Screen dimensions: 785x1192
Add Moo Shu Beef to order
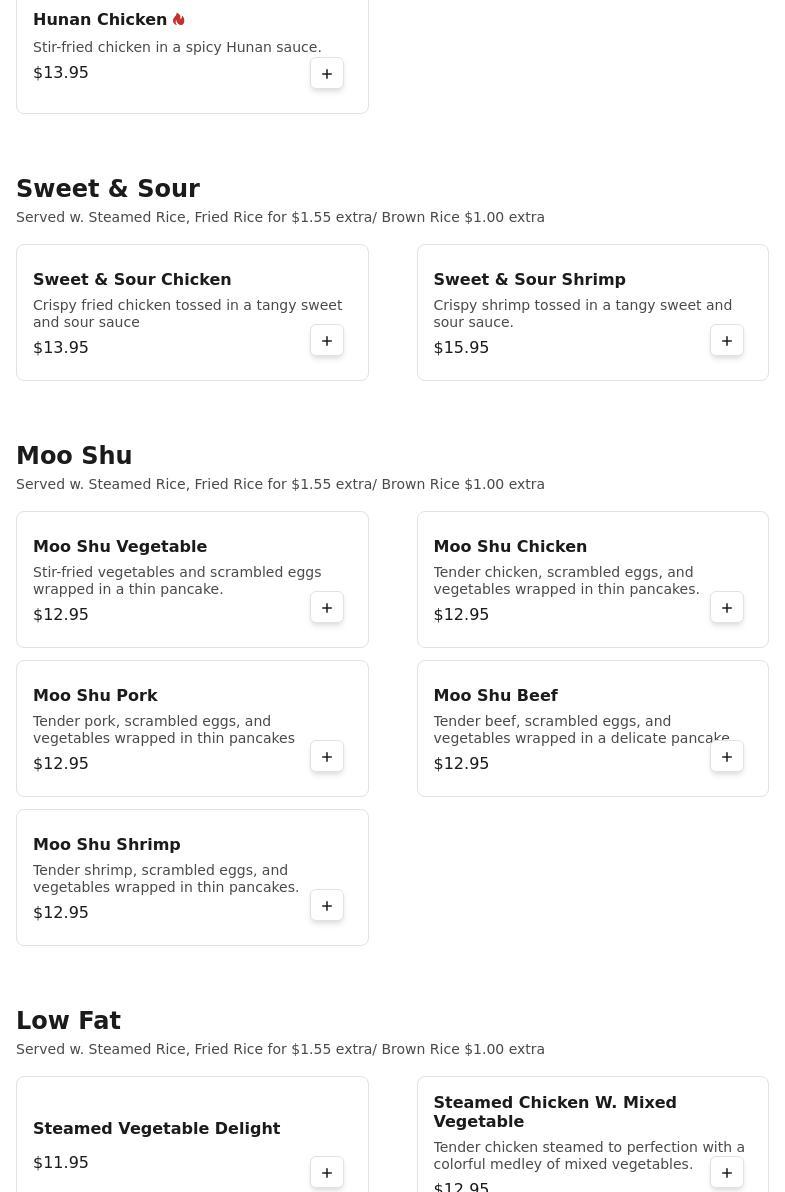click(x=727, y=757)
